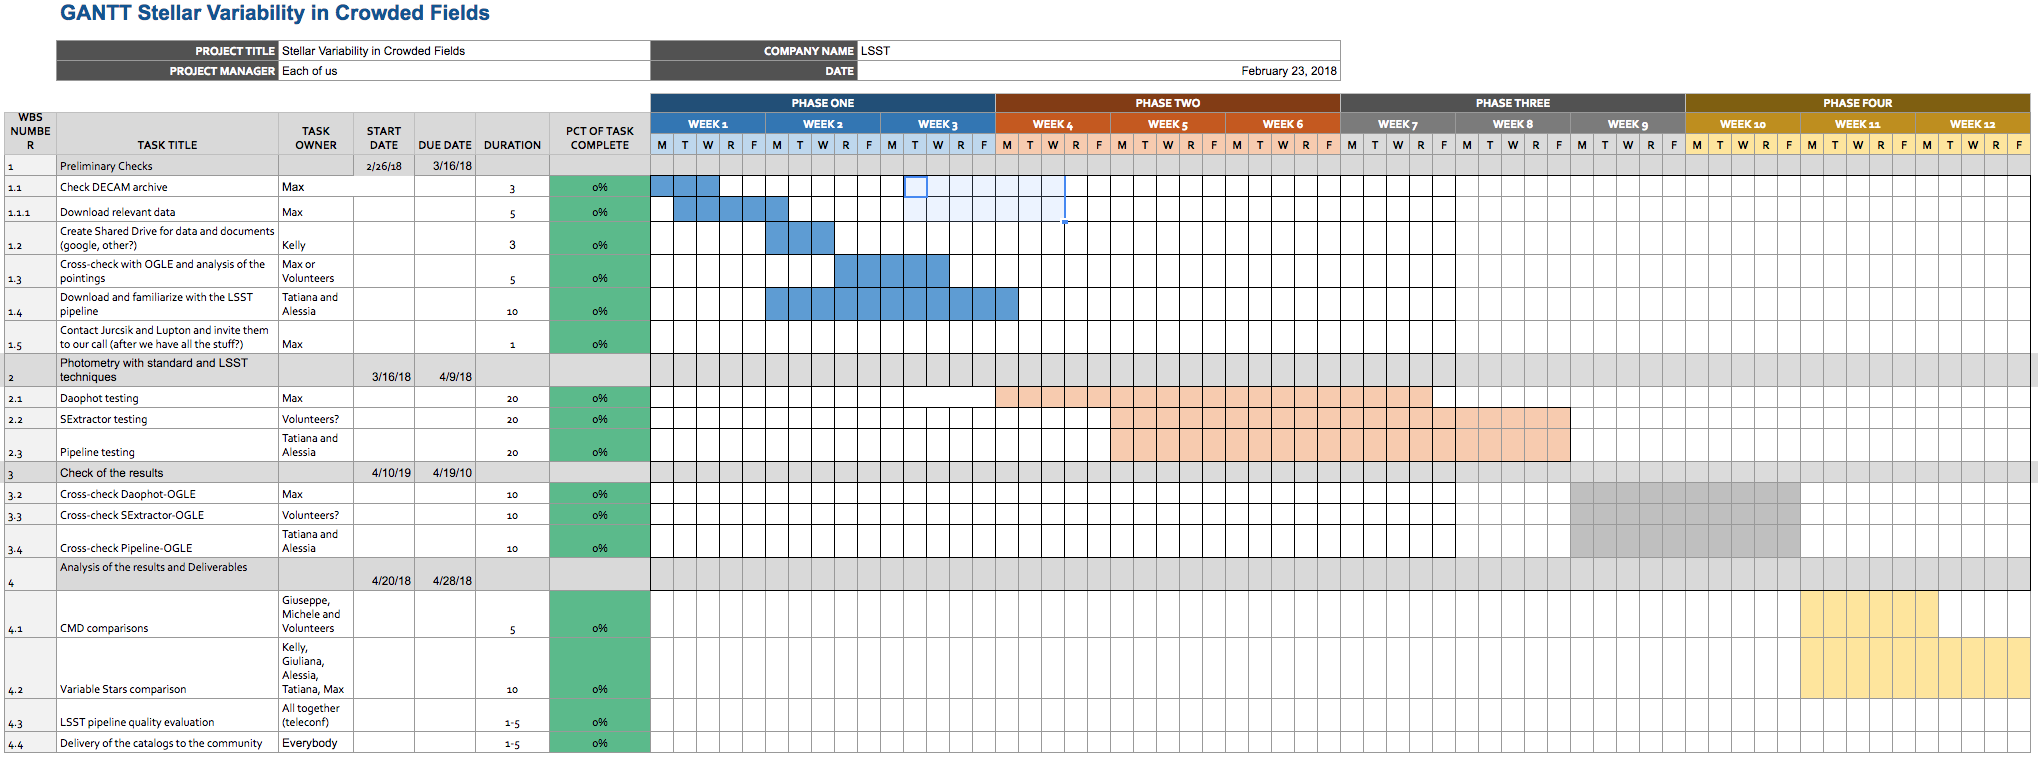Image resolution: width=2038 pixels, height=758 pixels.
Task: Click the 'Delivery of the catalogs' task cell
Action: pos(167,743)
